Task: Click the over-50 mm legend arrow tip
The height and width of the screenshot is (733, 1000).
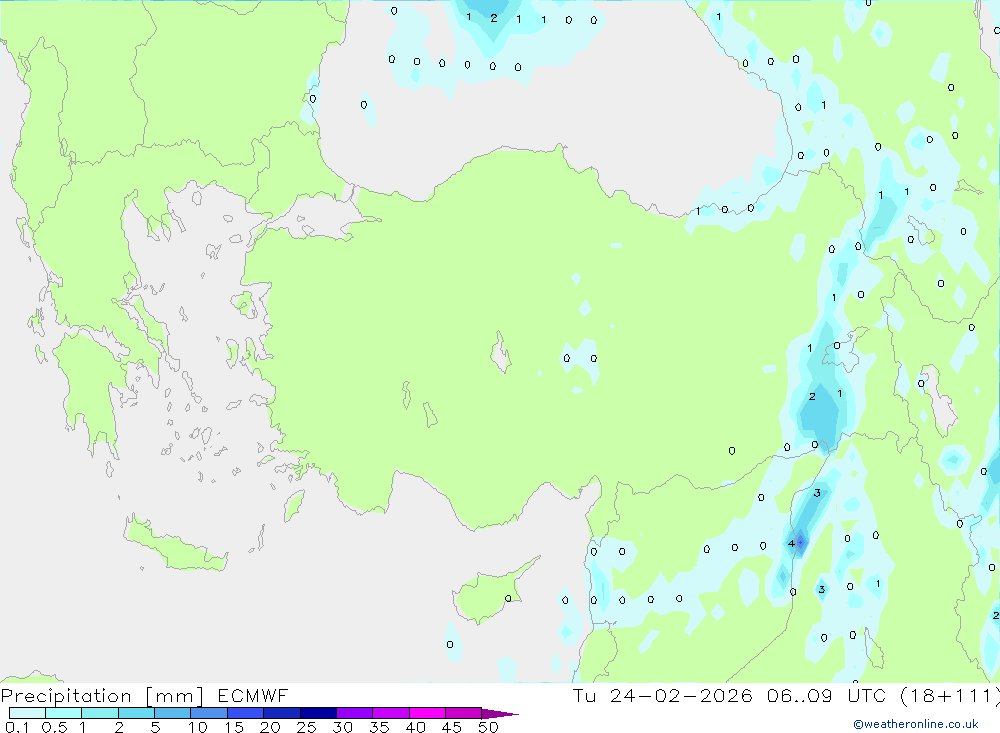Action: [x=501, y=714]
